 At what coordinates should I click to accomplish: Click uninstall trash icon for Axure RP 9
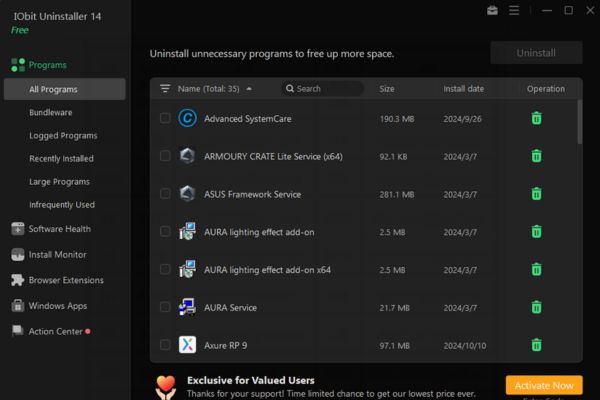click(x=537, y=345)
